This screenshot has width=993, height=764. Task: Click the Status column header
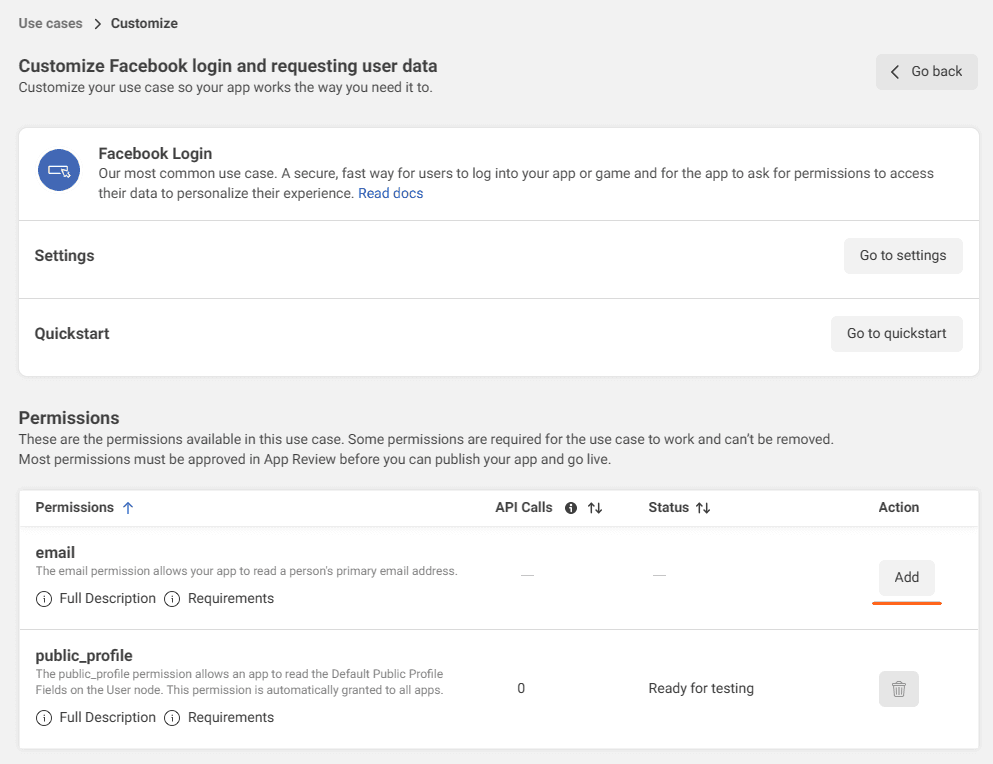pos(668,507)
